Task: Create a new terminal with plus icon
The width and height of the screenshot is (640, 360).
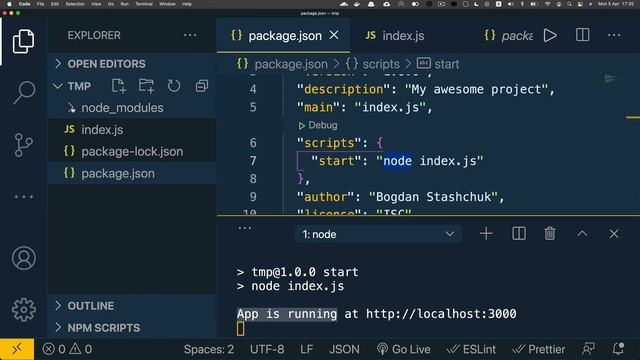Action: [x=486, y=234]
